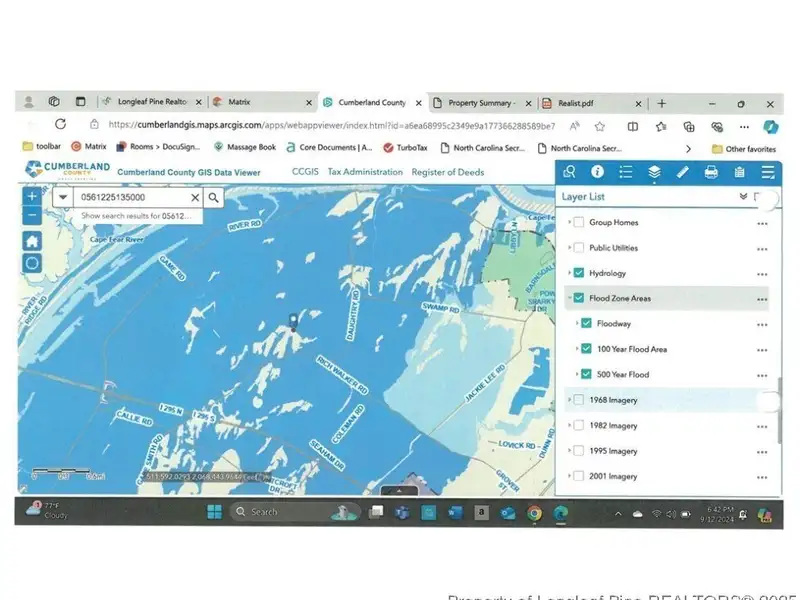The height and width of the screenshot is (600, 800).
Task: Click the search magnifier button
Action: point(213,198)
